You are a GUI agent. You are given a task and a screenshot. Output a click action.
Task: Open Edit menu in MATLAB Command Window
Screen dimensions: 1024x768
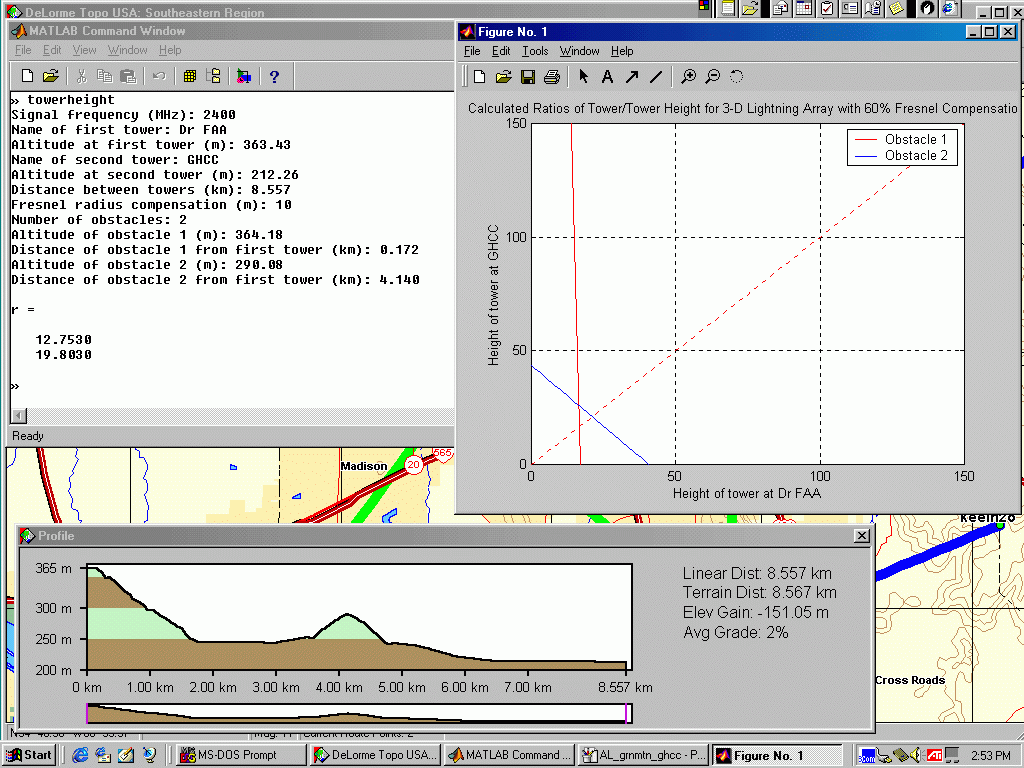52,50
